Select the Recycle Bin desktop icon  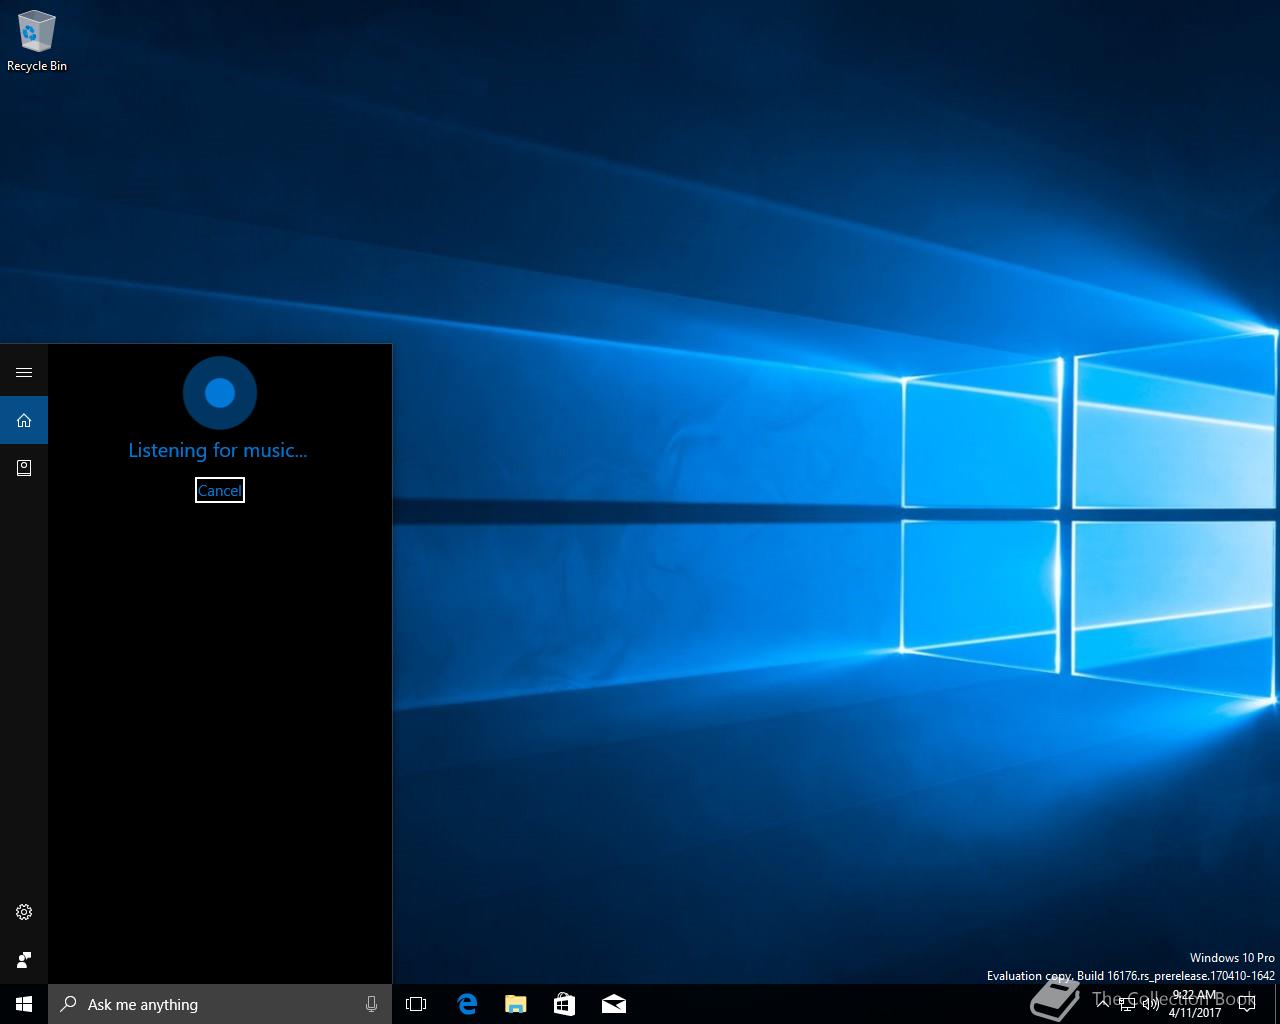pyautogui.click(x=37, y=42)
